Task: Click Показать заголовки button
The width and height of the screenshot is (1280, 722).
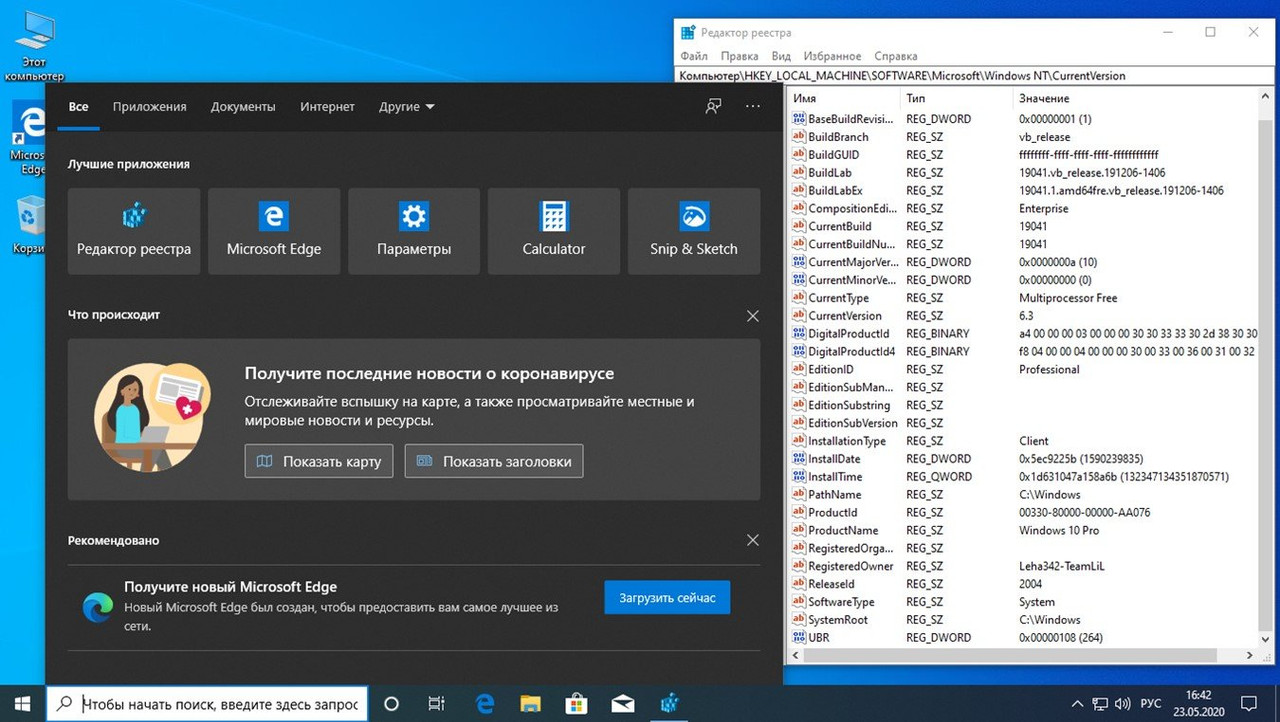Action: 494,461
